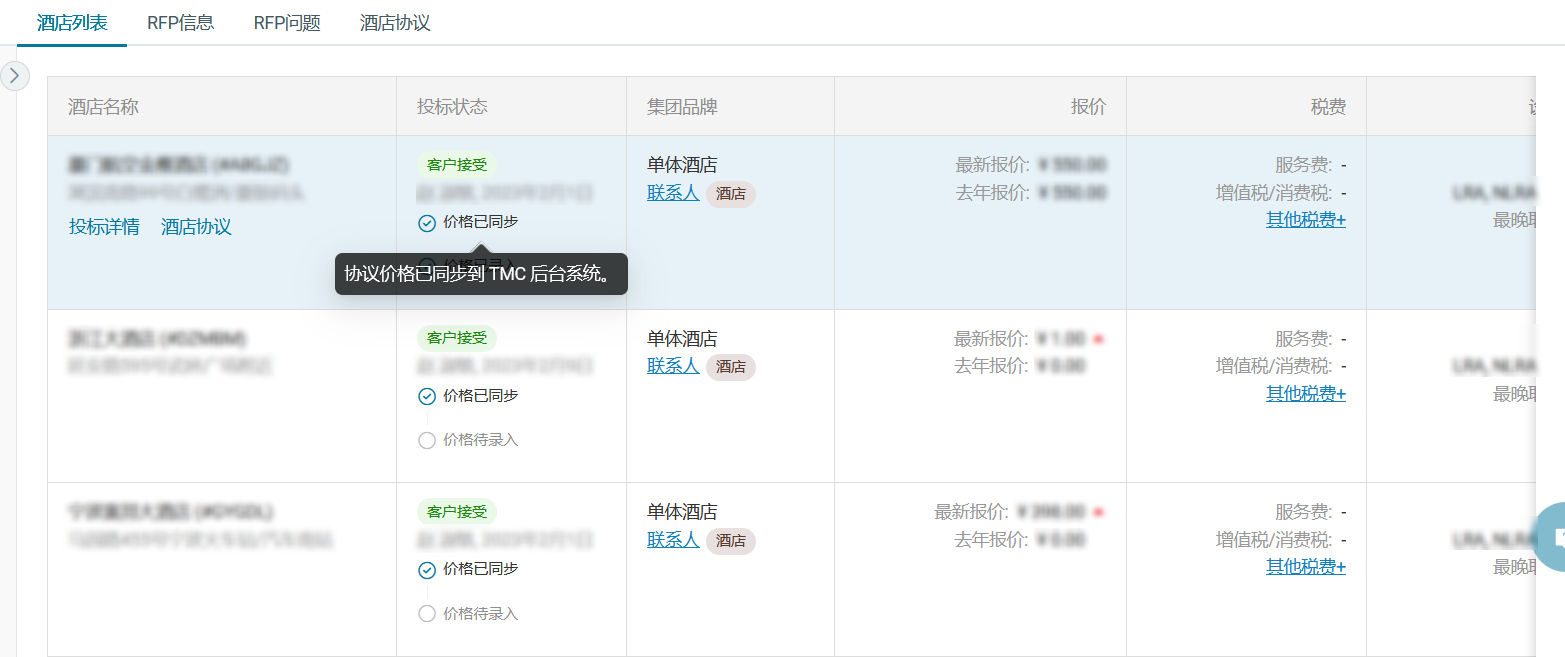Click red asterisk beside ¥1.00 price
This screenshot has width=1565, height=657.
click(x=1098, y=339)
